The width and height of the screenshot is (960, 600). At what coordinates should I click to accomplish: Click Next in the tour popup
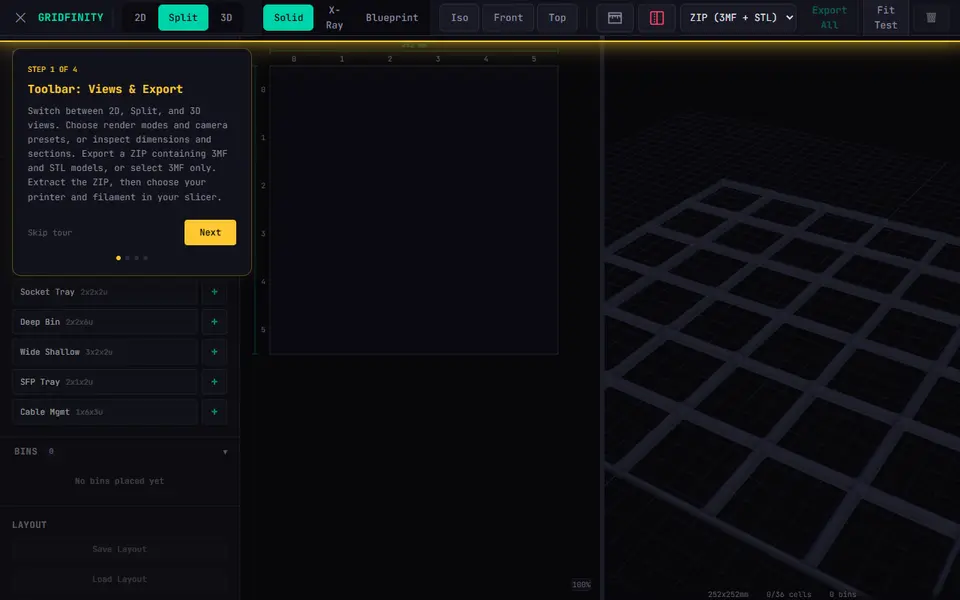(x=210, y=233)
